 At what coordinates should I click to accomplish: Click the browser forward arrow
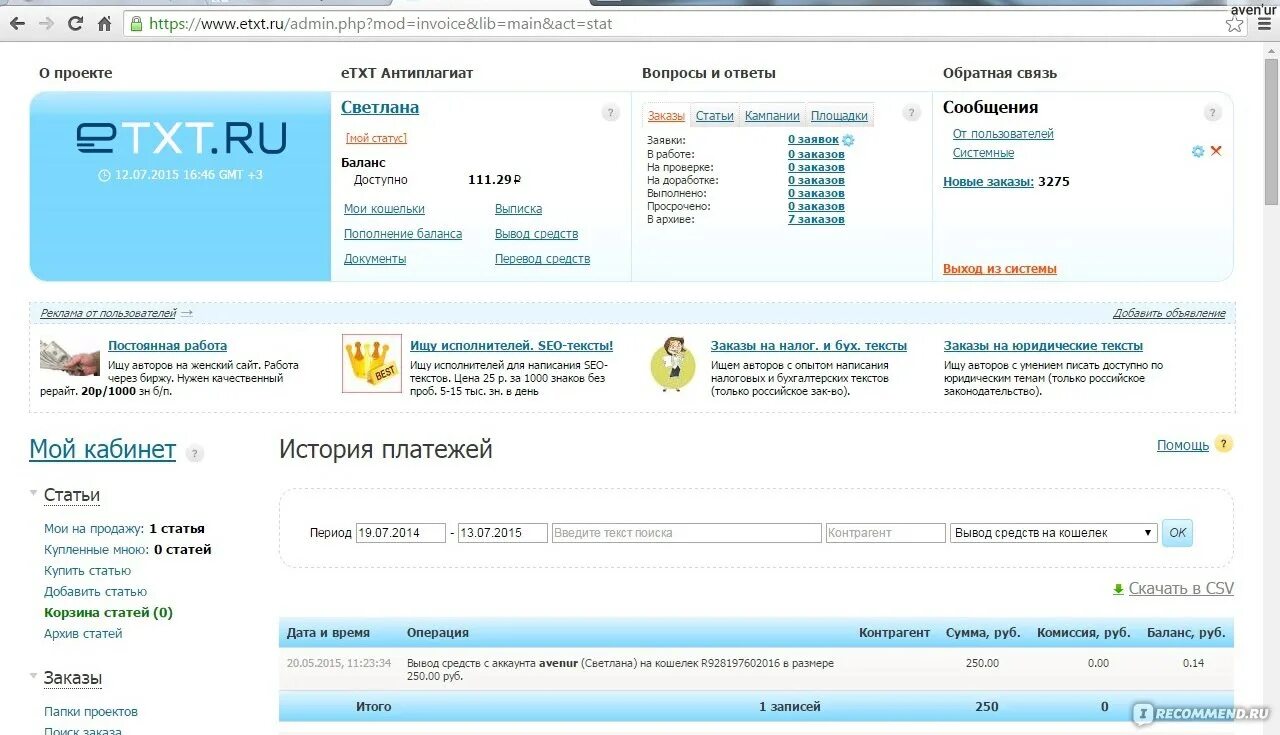[46, 23]
